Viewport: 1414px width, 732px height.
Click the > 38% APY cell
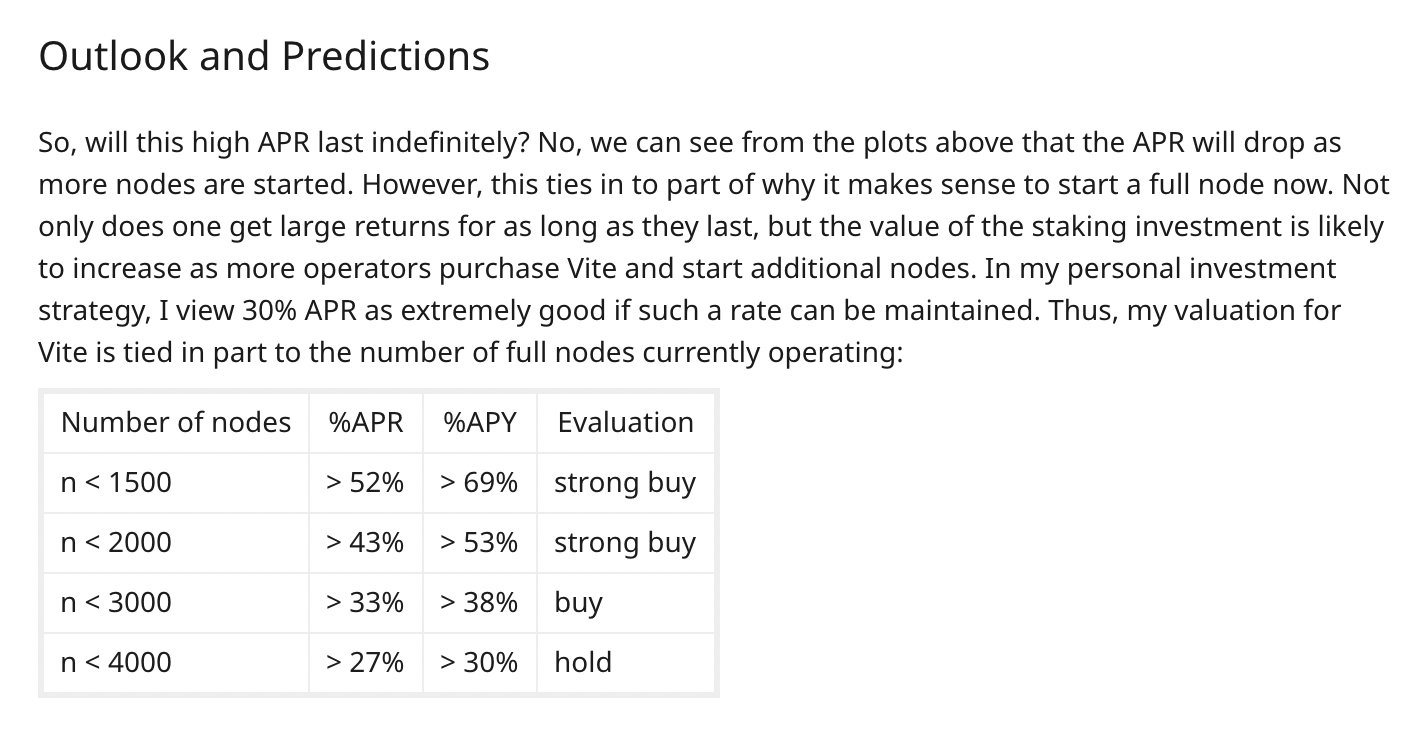[x=479, y=603]
